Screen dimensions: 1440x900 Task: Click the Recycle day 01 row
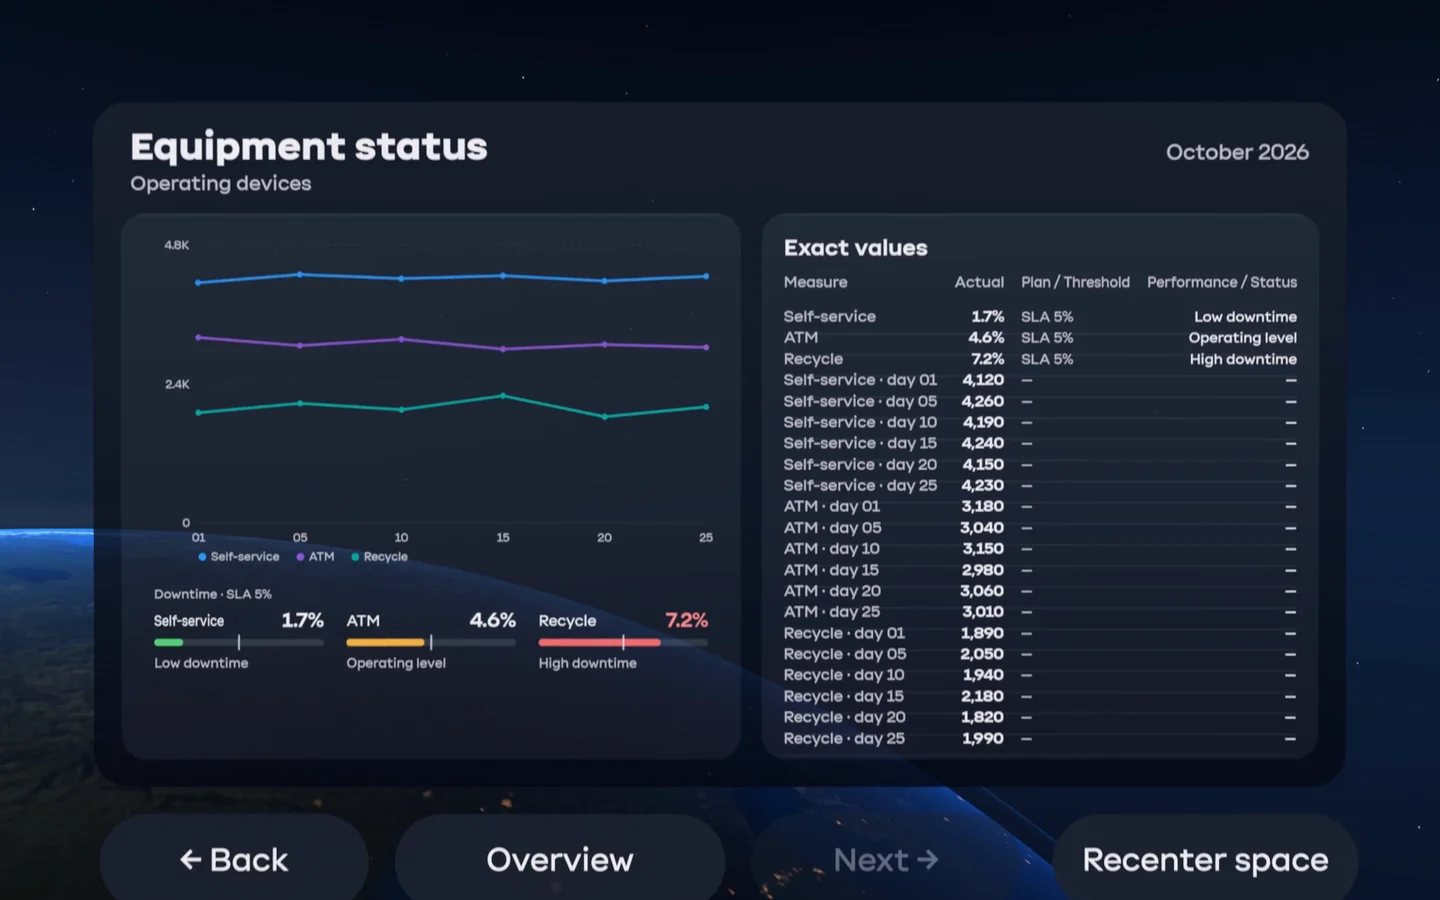[1040, 633]
